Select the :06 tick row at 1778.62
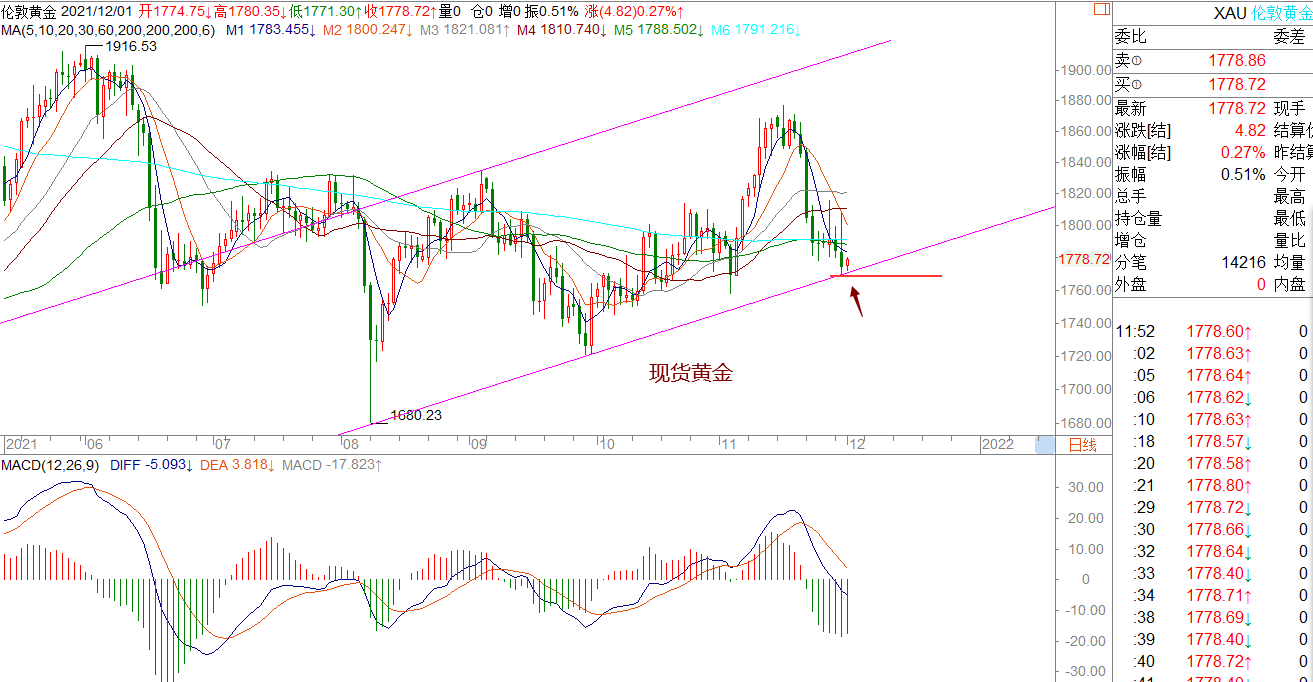 [1213, 397]
